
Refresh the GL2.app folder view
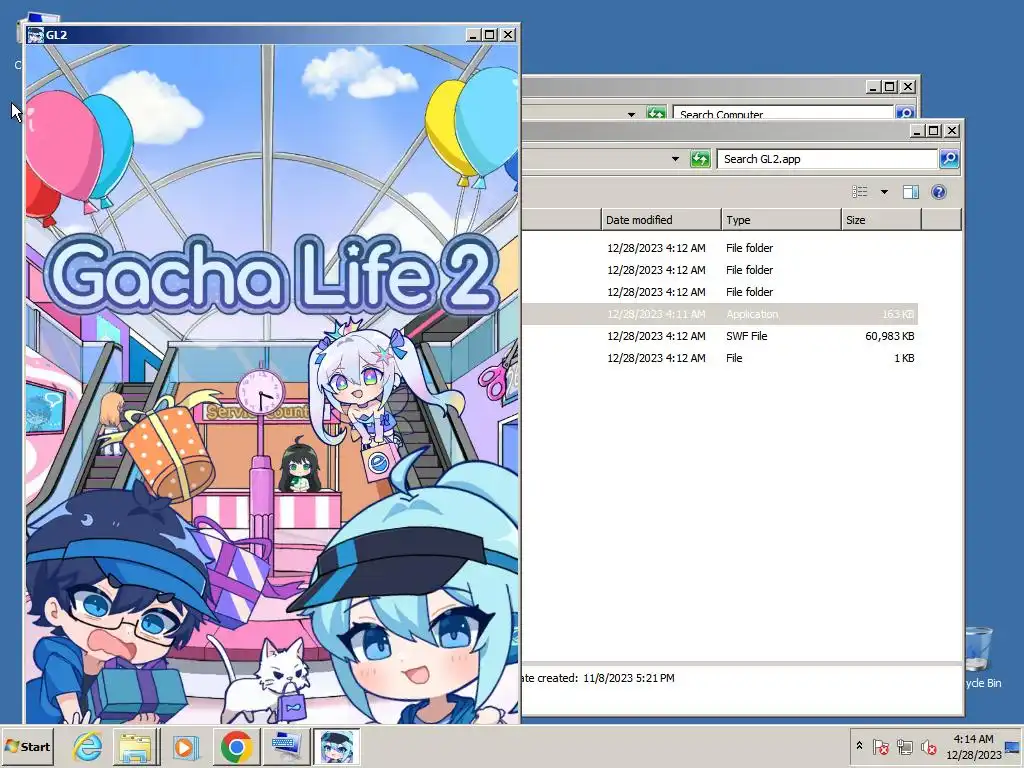point(700,159)
